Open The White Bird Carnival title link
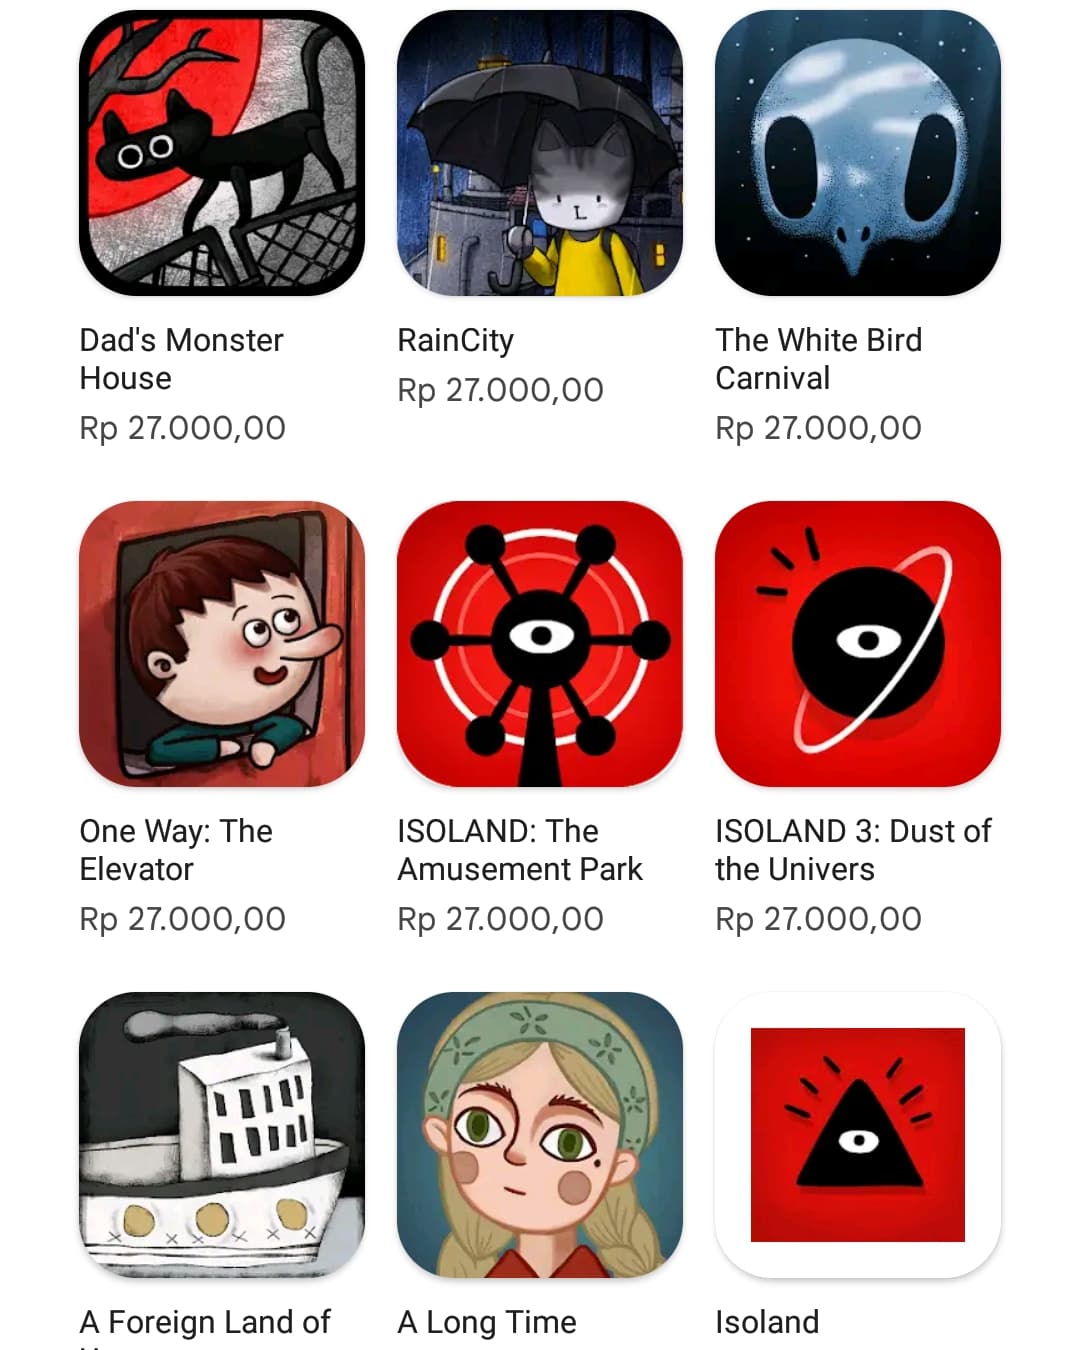1080x1350 pixels. pyautogui.click(x=819, y=359)
